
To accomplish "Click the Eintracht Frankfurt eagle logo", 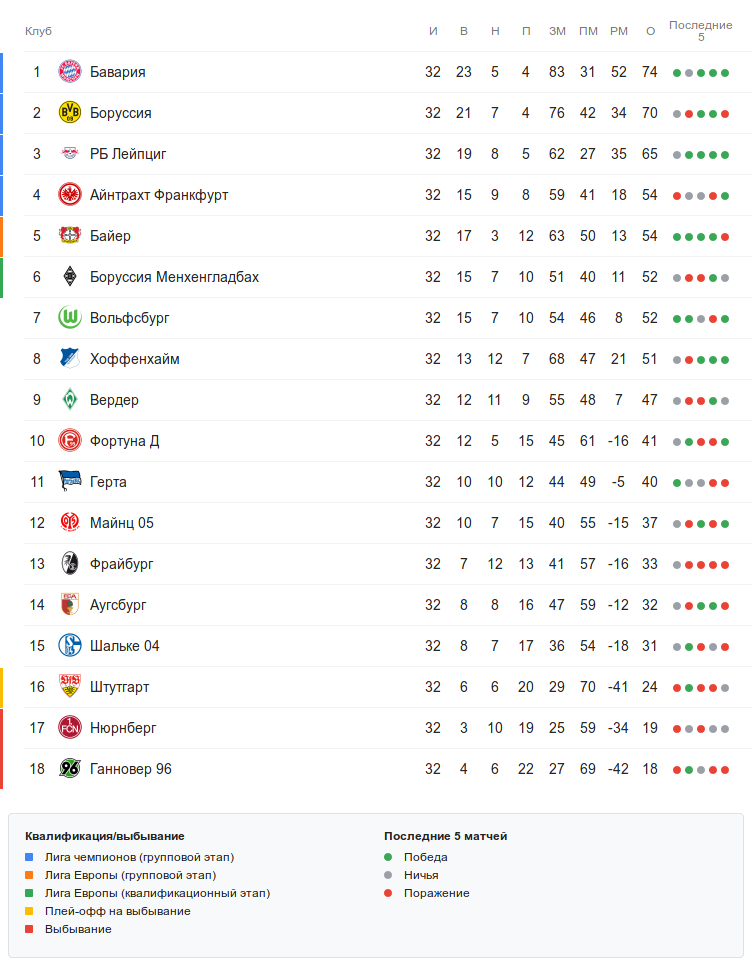I will tap(70, 195).
